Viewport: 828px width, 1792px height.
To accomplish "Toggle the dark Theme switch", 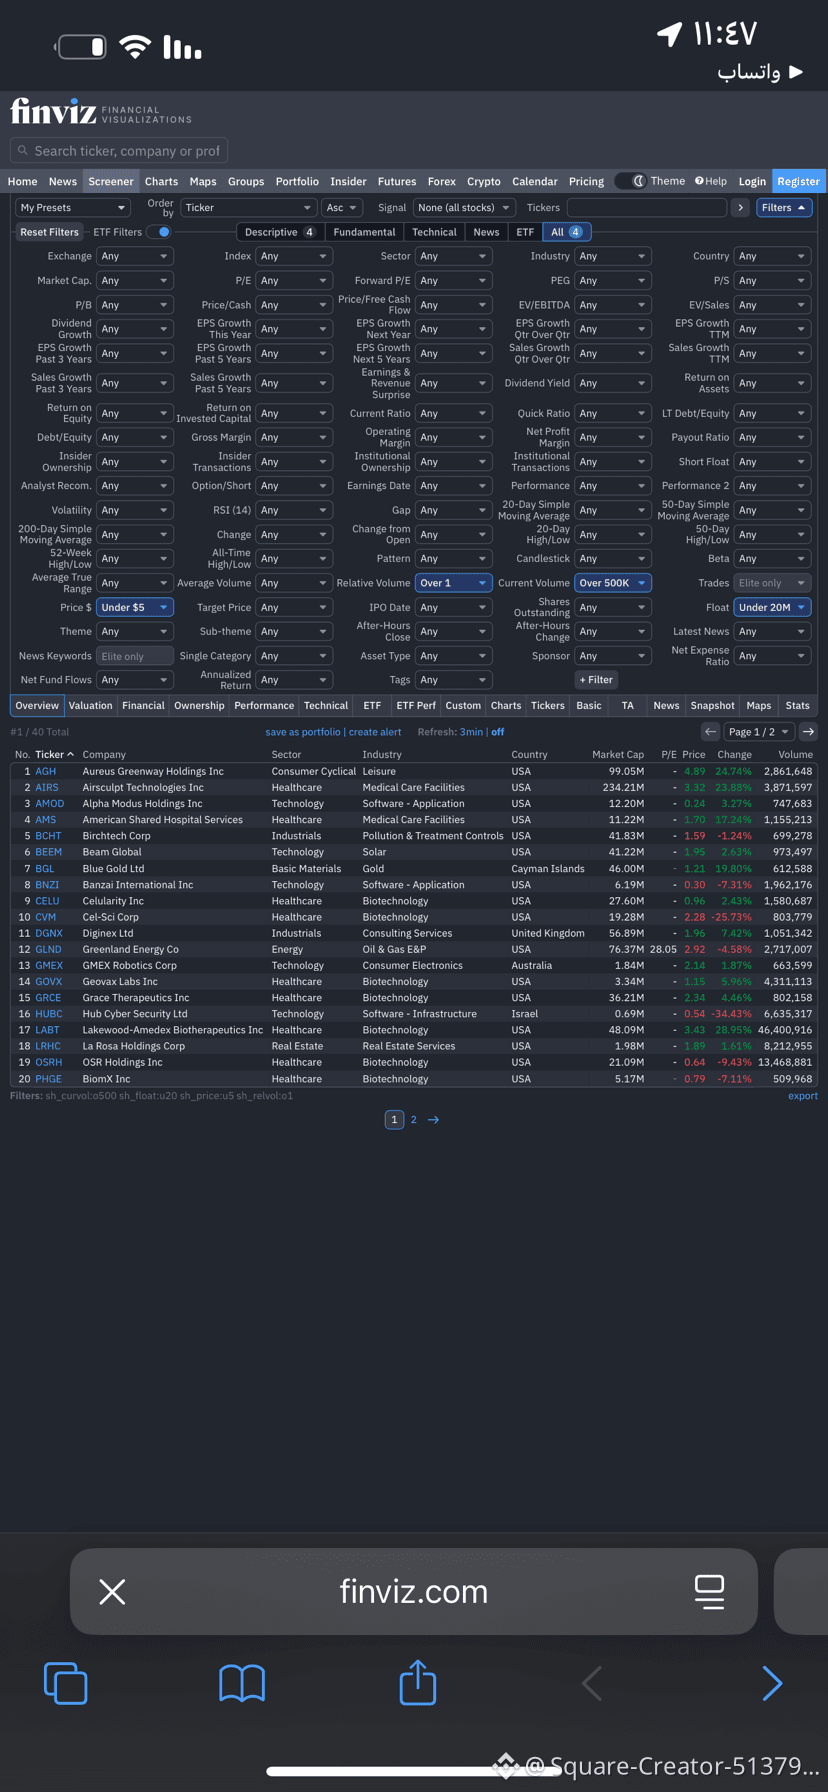I will (x=630, y=181).
